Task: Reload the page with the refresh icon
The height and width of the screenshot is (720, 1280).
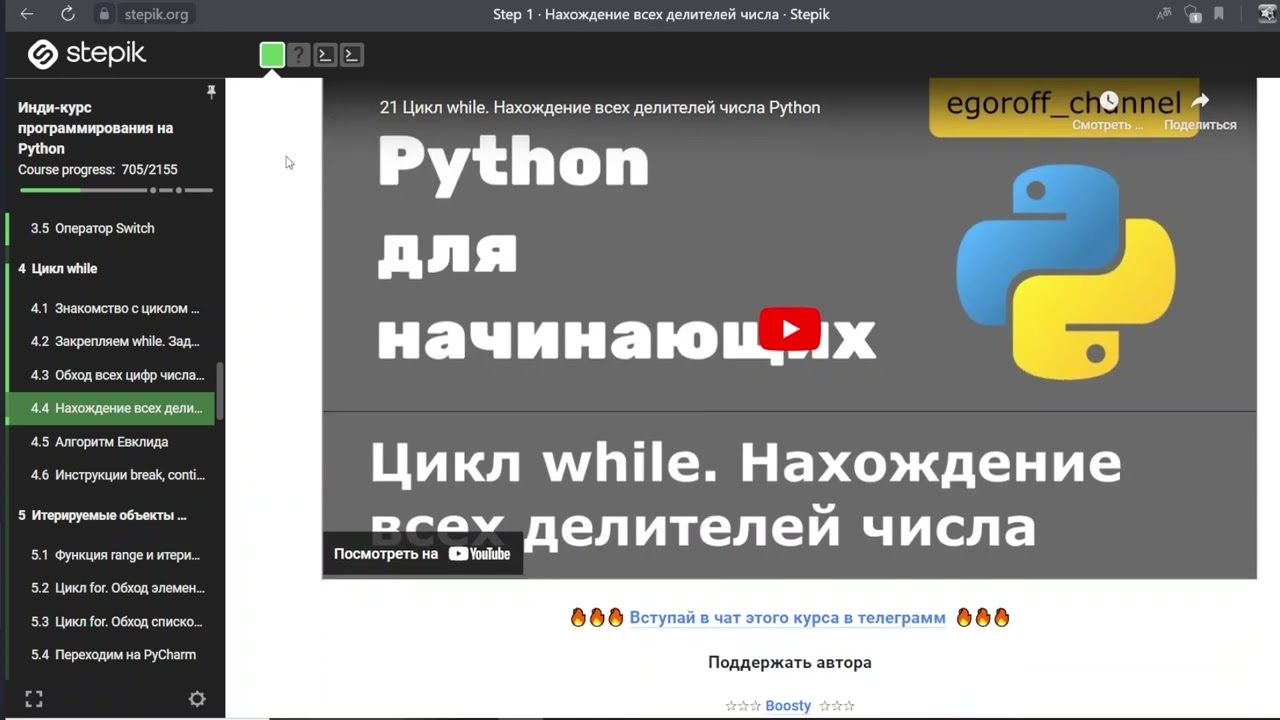Action: [x=68, y=14]
